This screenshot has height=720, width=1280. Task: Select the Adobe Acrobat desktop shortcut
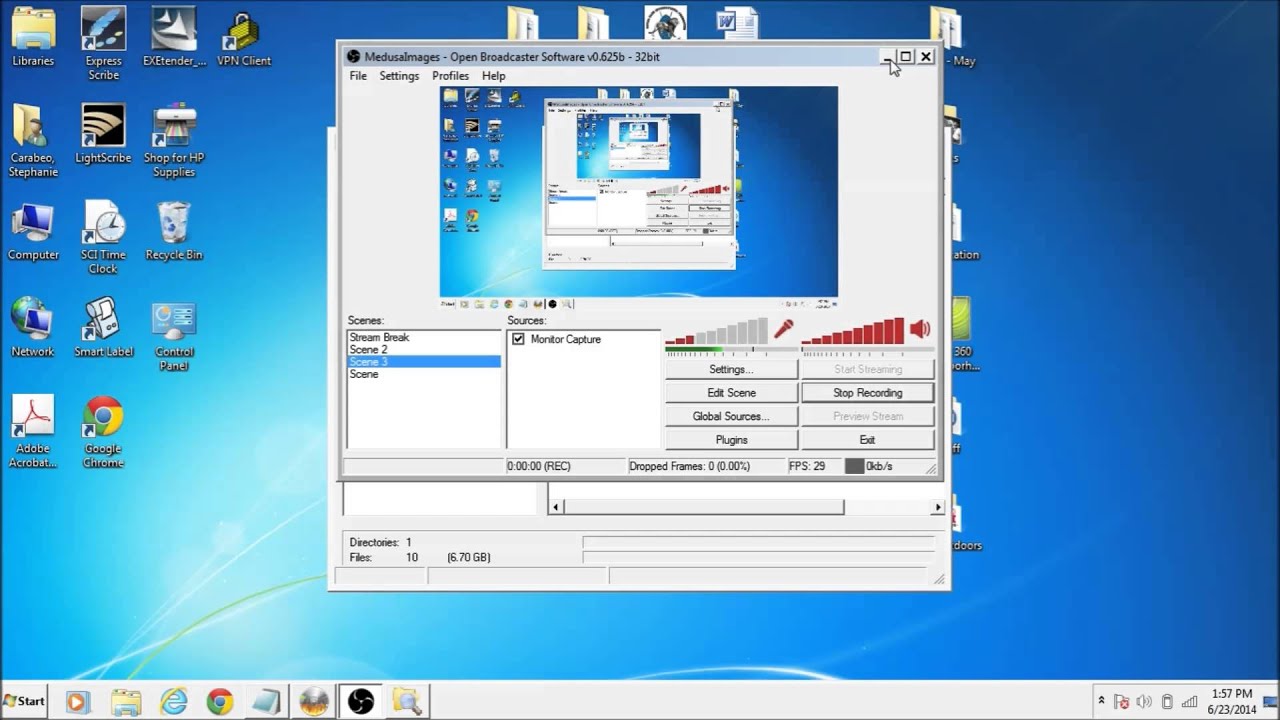[x=33, y=432]
